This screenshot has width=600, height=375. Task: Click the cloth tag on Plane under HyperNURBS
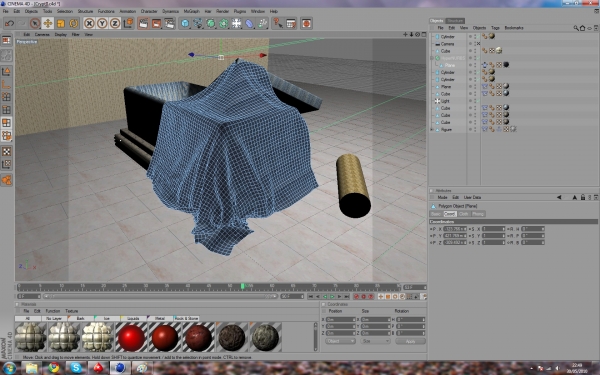[485, 65]
